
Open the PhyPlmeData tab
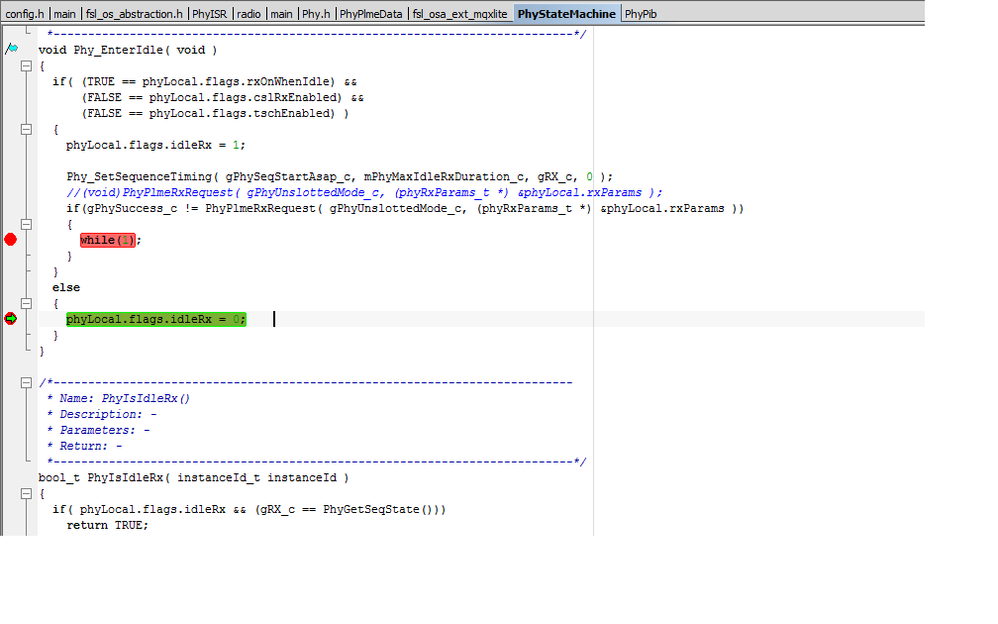[x=371, y=13]
